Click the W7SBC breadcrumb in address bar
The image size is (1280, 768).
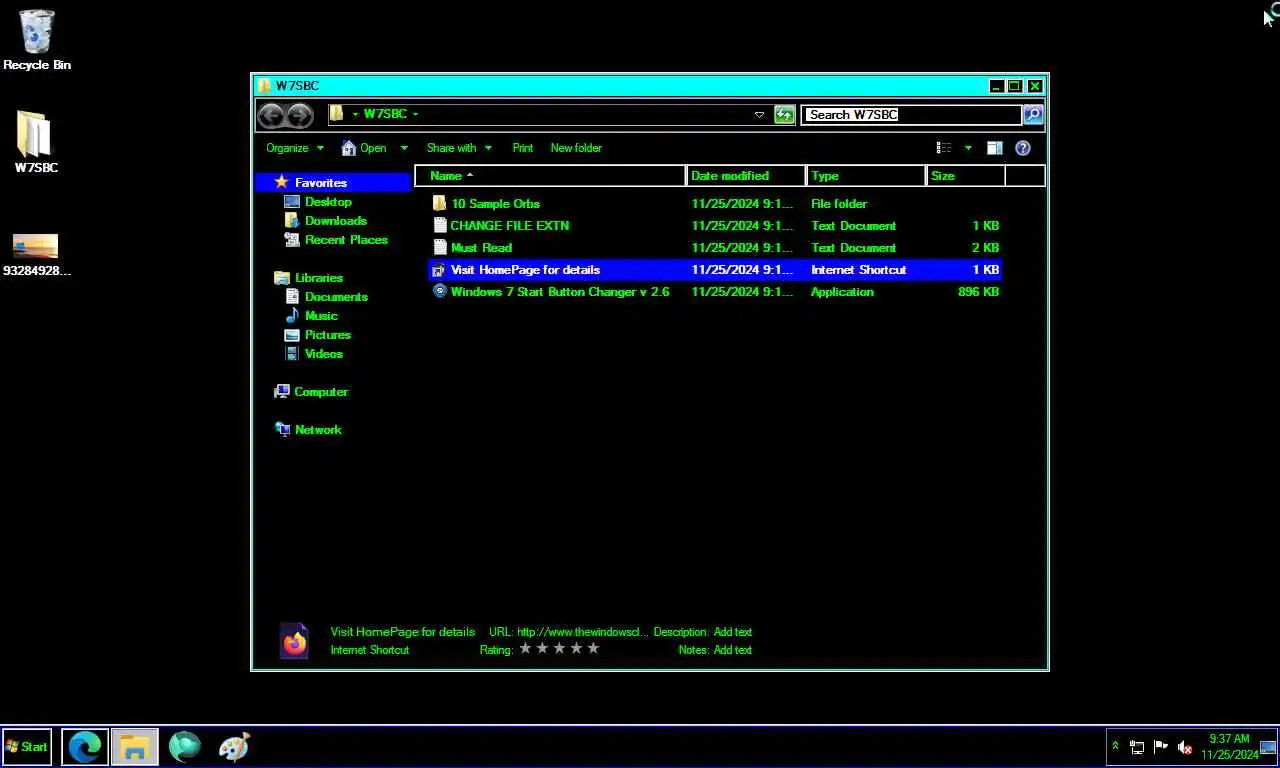click(x=384, y=114)
